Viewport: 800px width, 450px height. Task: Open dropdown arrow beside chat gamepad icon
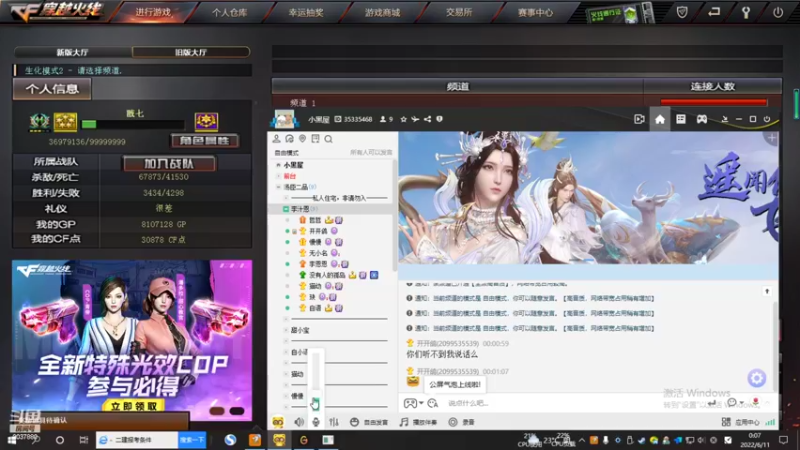pyautogui.click(x=421, y=403)
